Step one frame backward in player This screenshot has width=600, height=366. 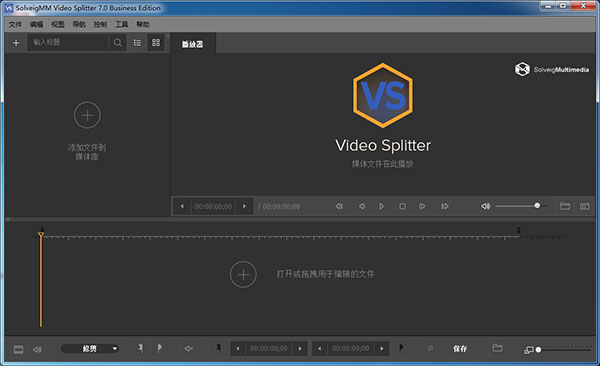click(362, 206)
